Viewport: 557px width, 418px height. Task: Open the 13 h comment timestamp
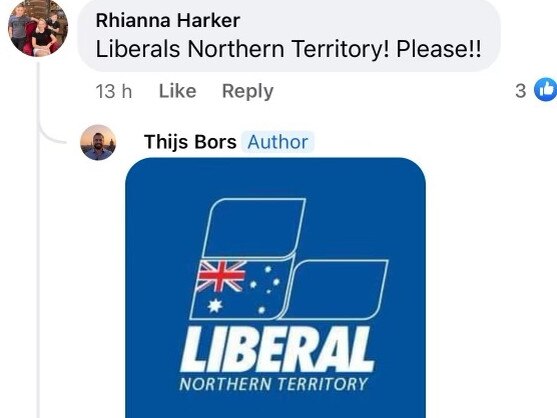[114, 91]
